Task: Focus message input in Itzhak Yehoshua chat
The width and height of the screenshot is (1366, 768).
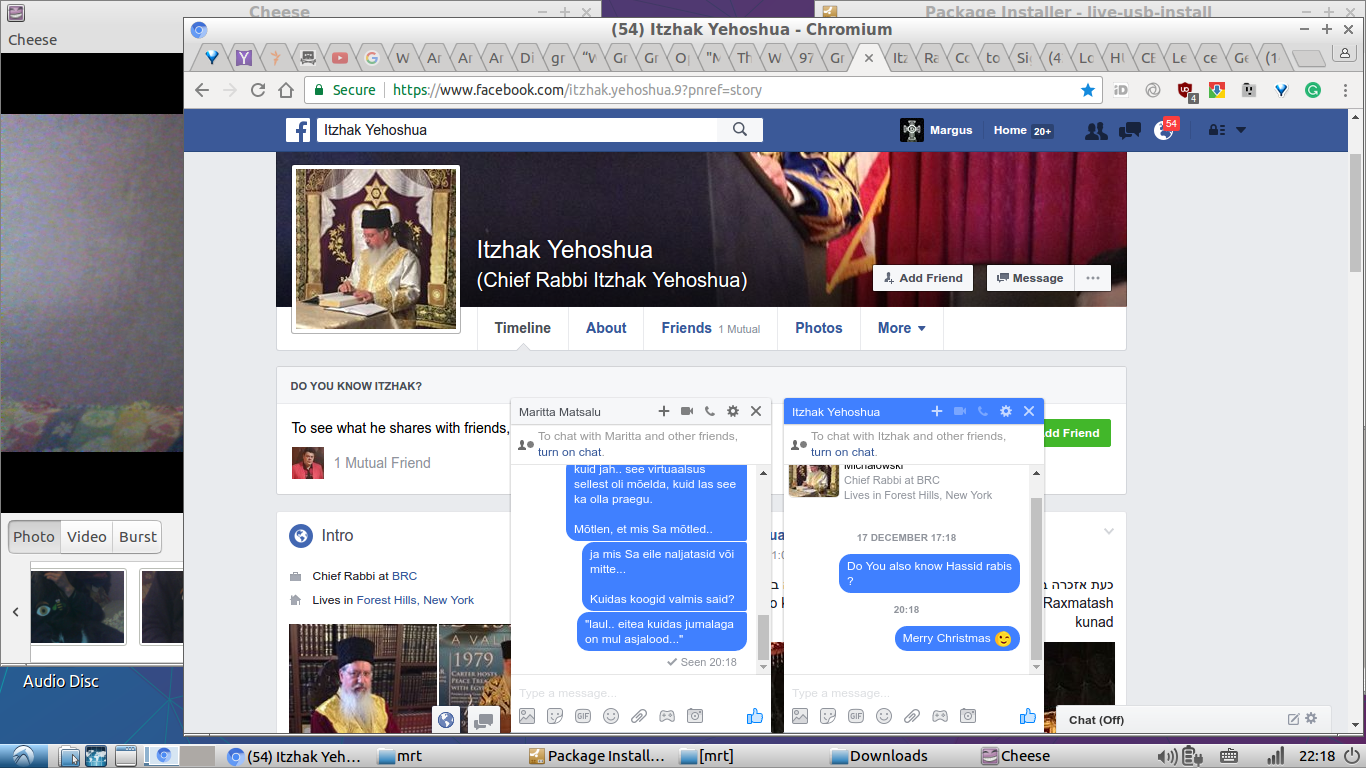Action: [913, 693]
